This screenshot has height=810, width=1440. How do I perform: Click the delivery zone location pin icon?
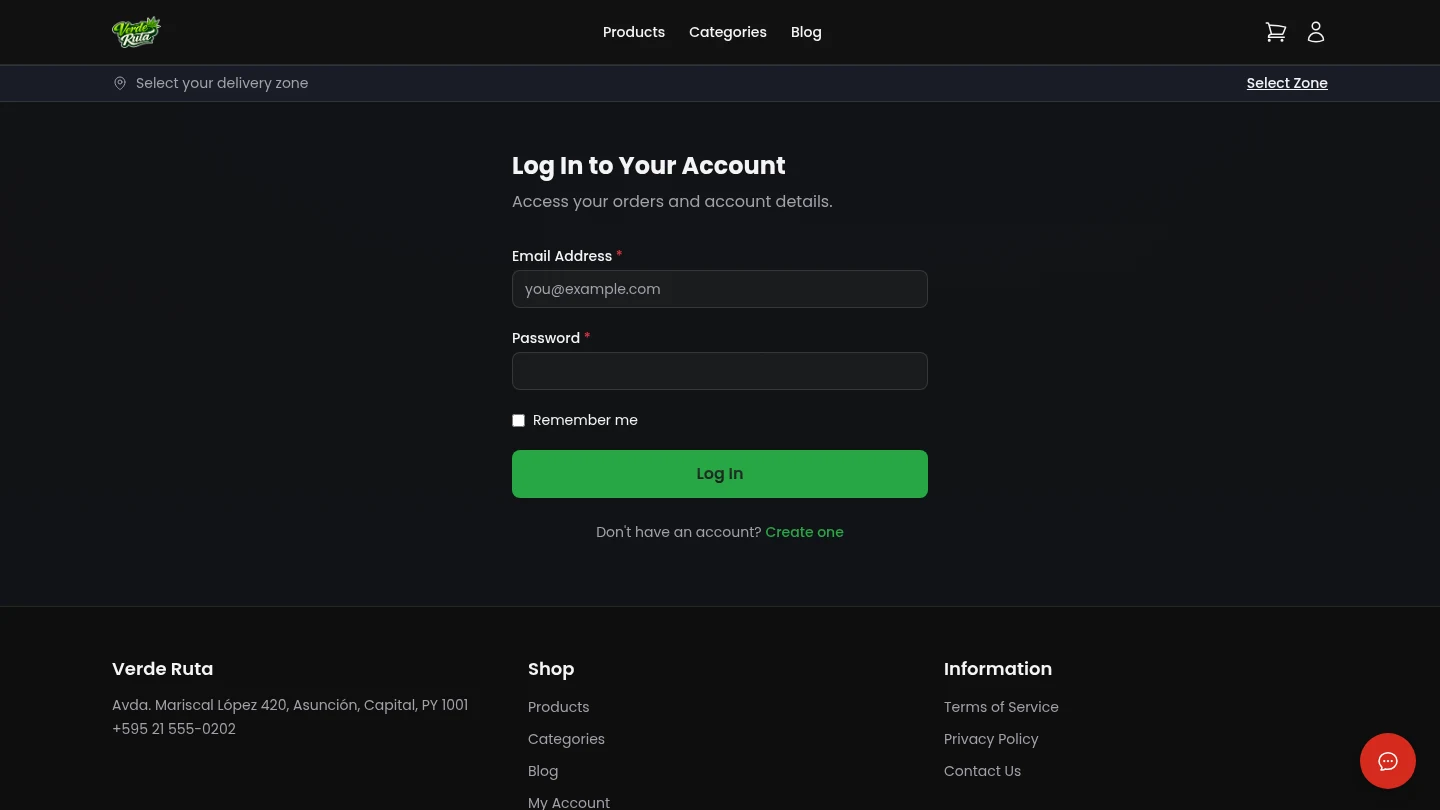coord(120,83)
